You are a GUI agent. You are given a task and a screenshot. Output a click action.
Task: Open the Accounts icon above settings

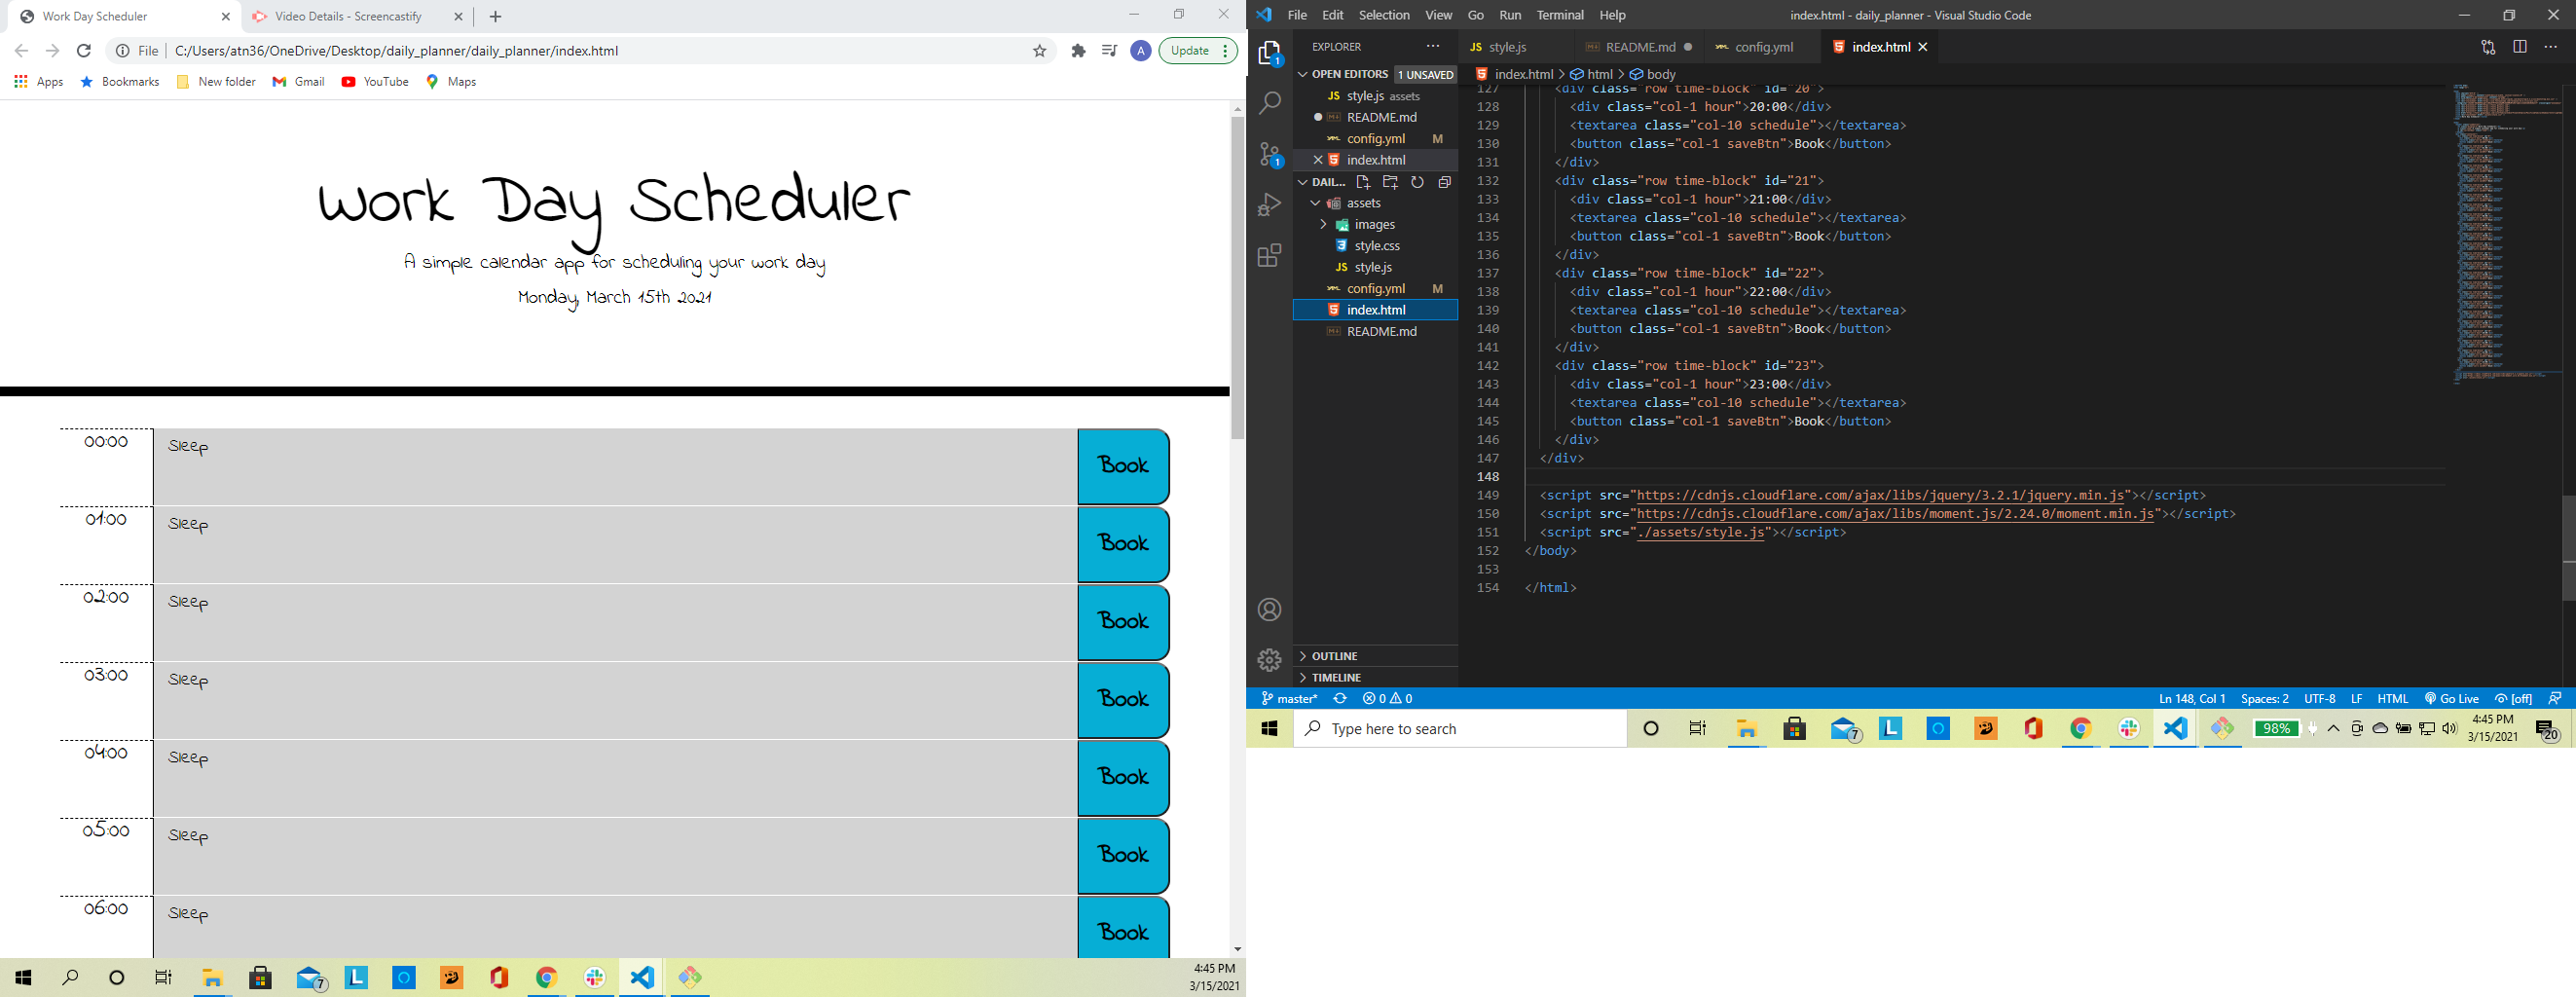pyautogui.click(x=1269, y=609)
